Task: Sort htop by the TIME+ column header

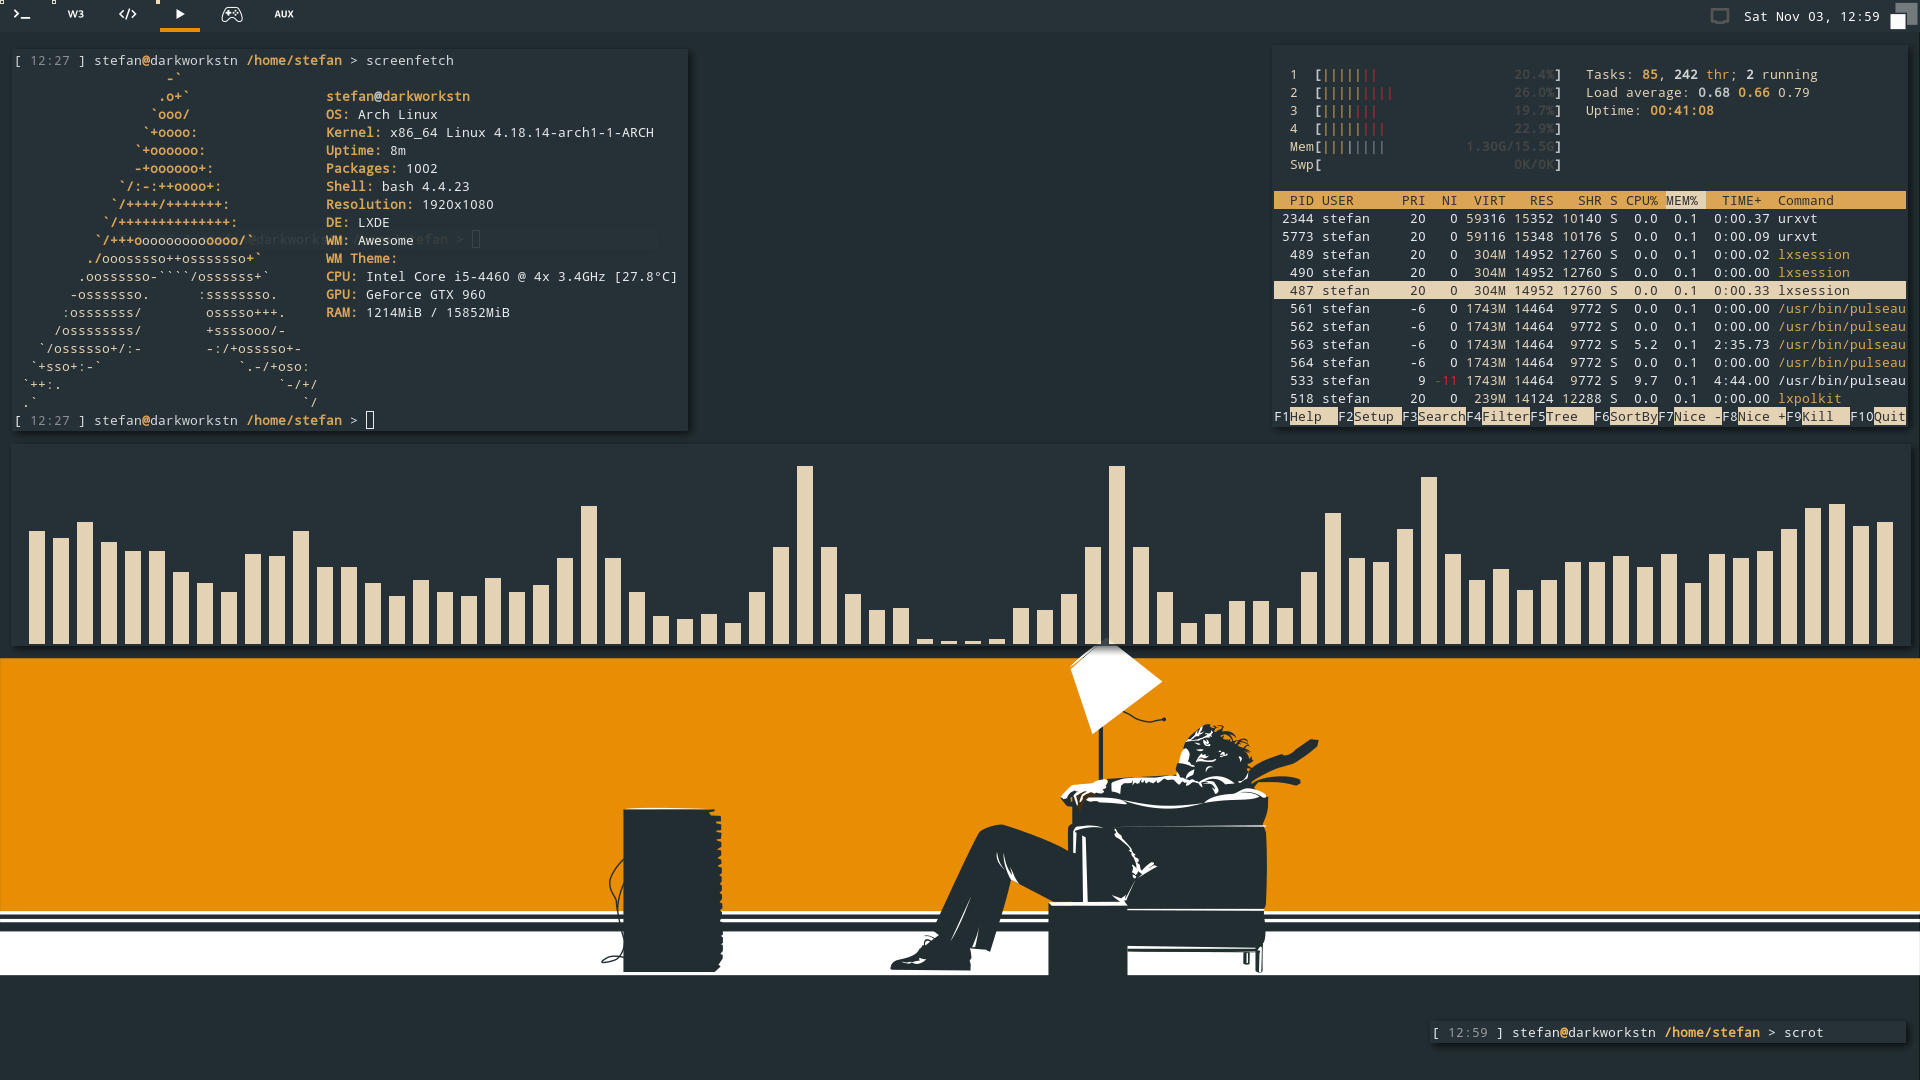Action: [x=1741, y=201]
